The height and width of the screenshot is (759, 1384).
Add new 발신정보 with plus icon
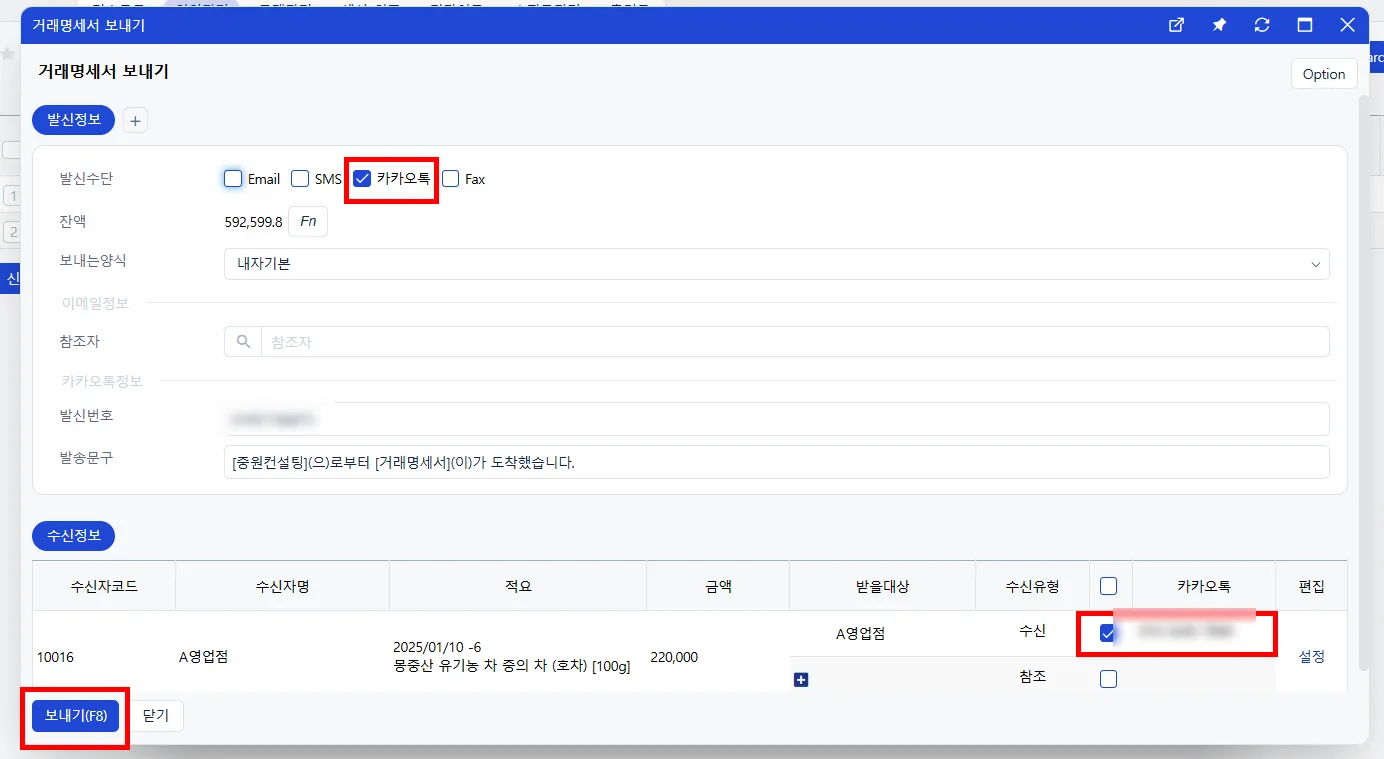click(x=136, y=120)
